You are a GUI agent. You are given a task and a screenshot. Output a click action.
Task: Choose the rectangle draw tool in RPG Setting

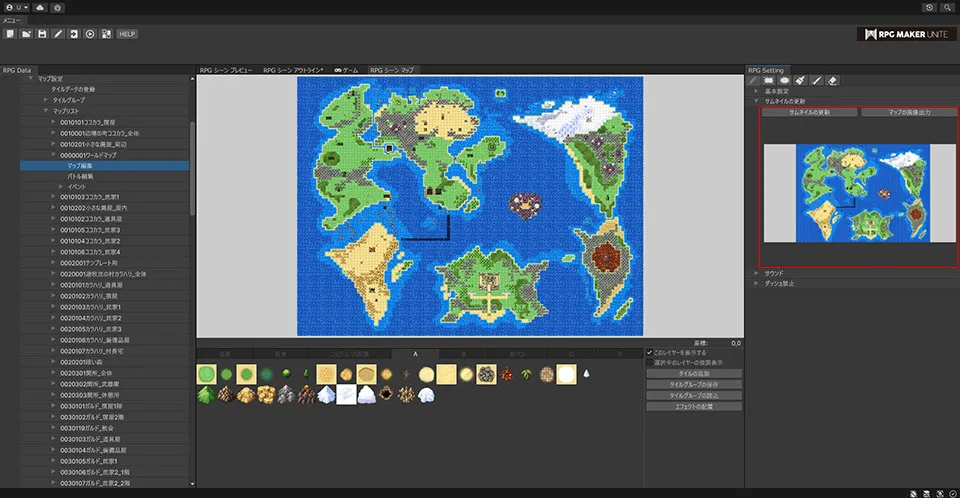pyautogui.click(x=769, y=80)
